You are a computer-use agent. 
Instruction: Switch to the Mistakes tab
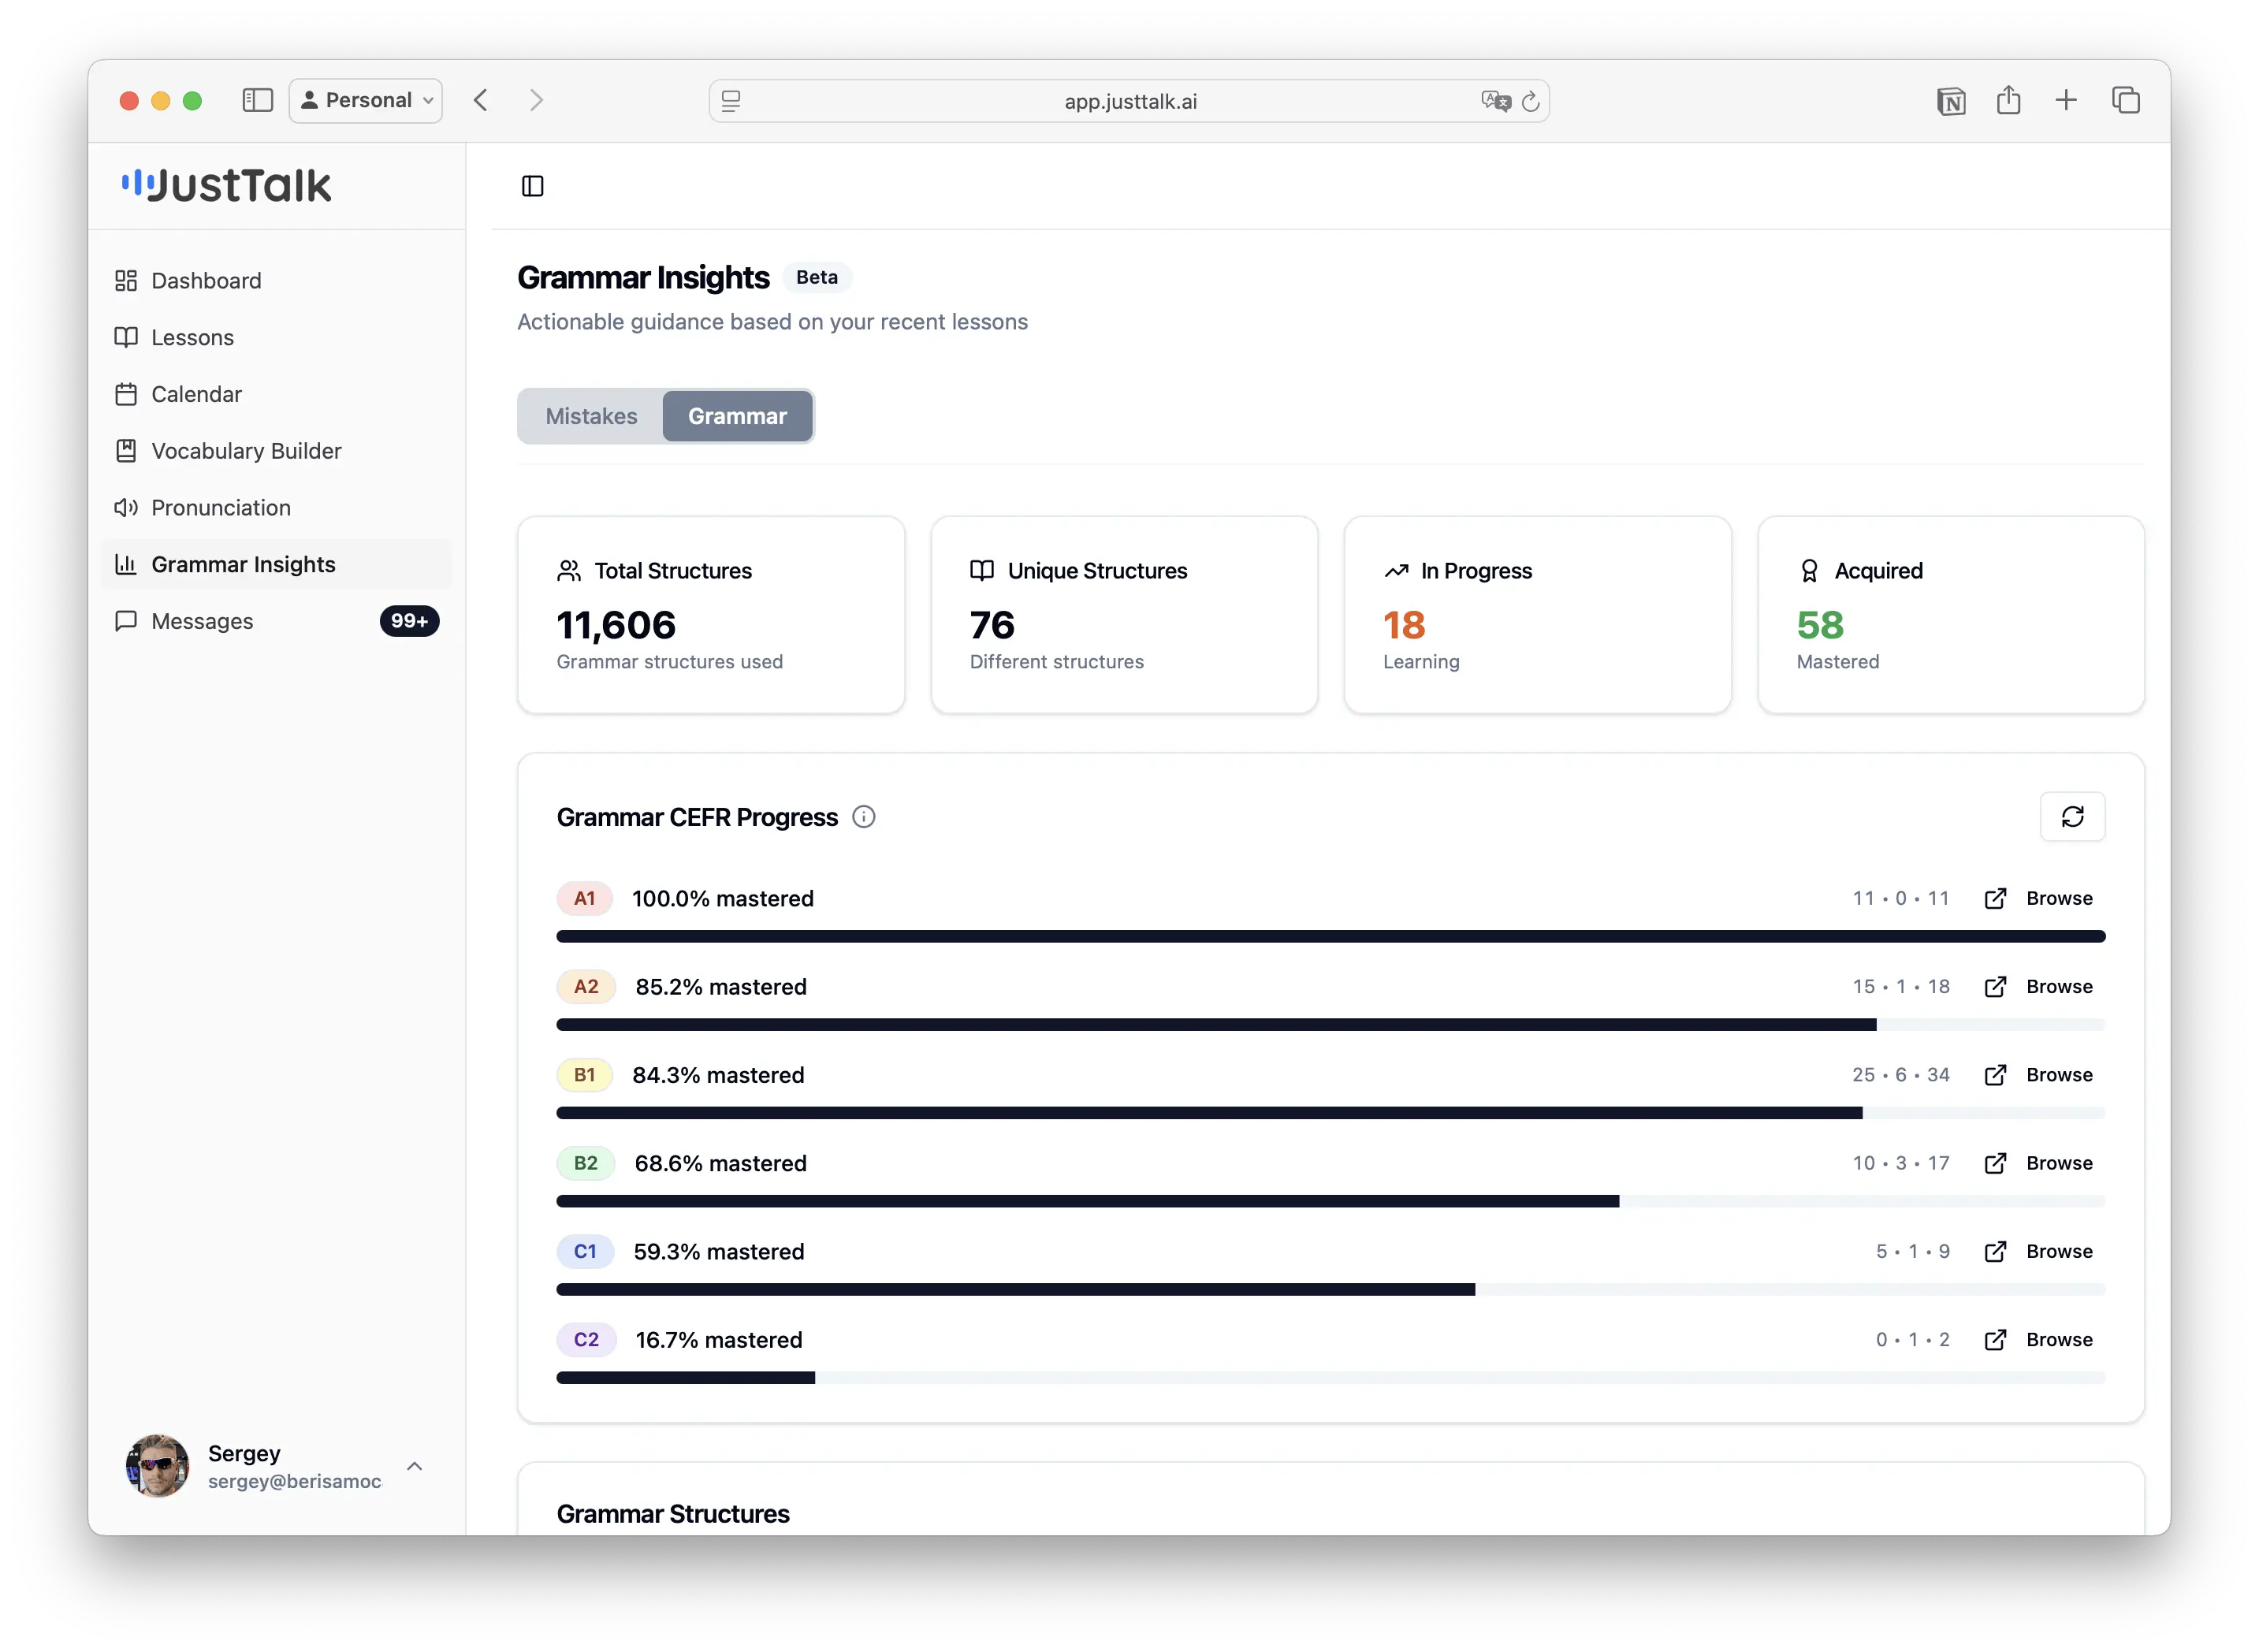pos(591,416)
